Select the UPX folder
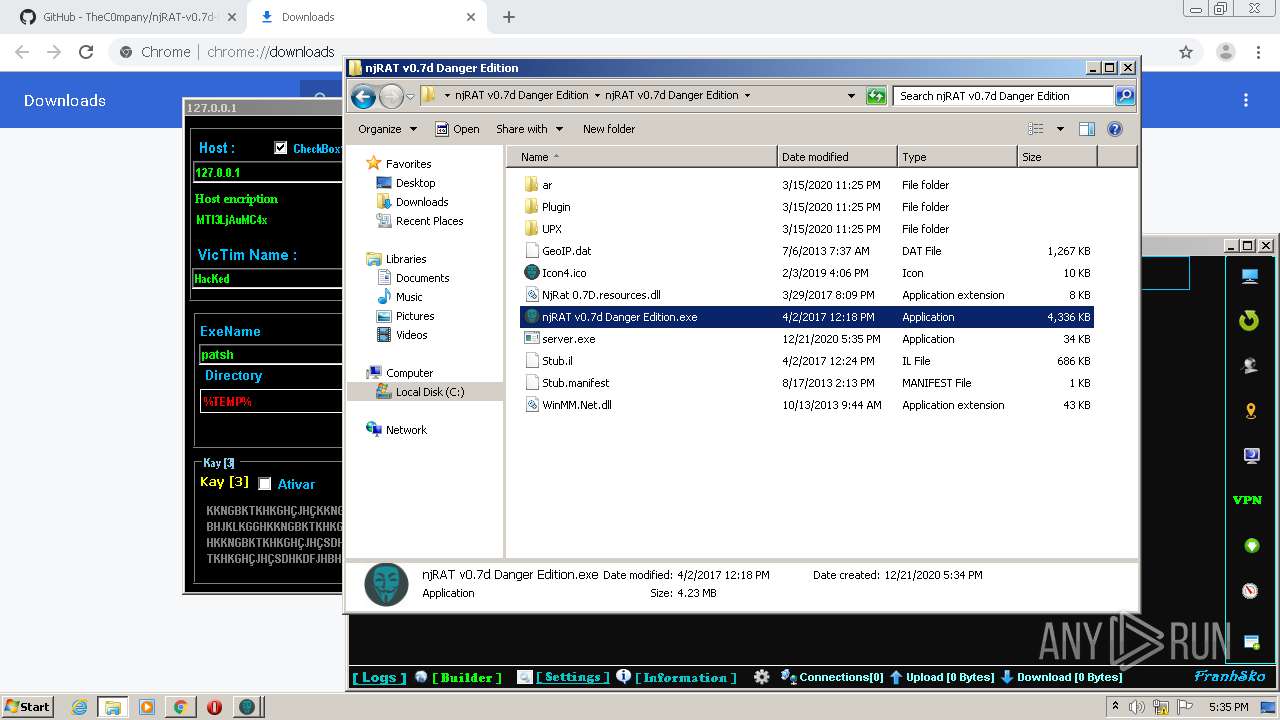Image resolution: width=1280 pixels, height=720 pixels. (552, 229)
